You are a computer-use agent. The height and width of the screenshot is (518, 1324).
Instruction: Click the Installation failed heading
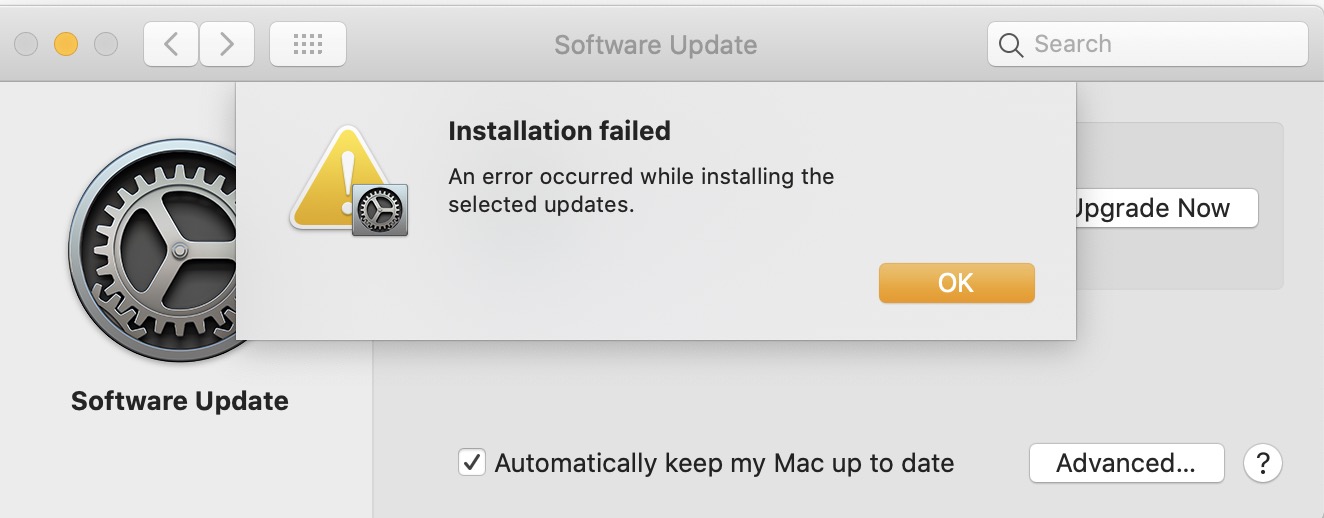pyautogui.click(x=559, y=131)
